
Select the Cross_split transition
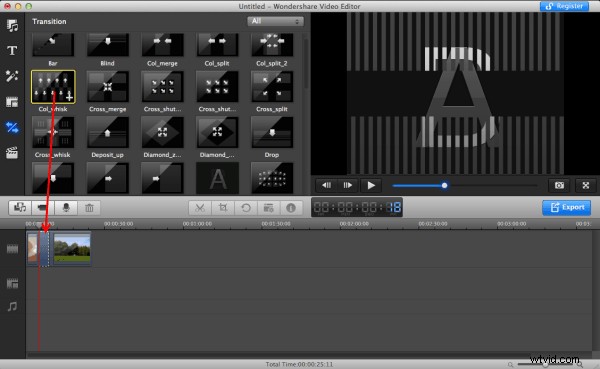point(272,87)
